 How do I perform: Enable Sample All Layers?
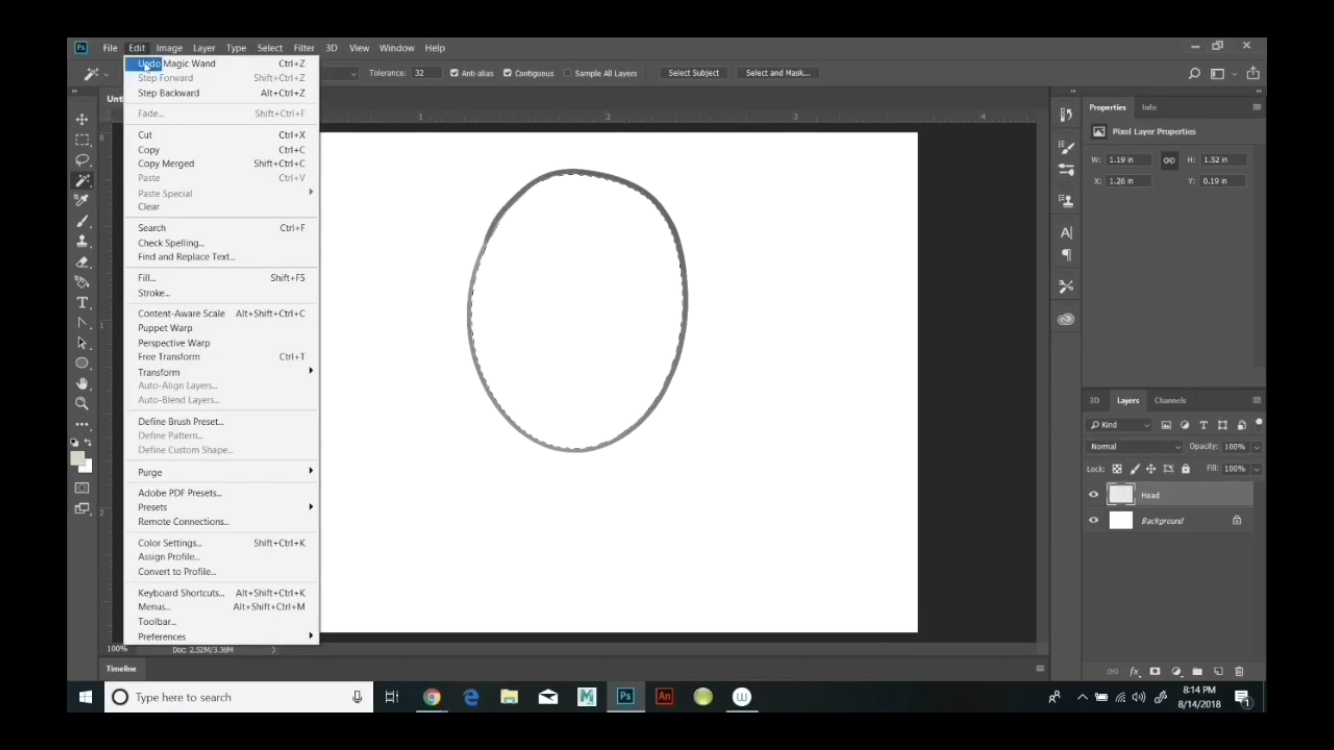[570, 72]
